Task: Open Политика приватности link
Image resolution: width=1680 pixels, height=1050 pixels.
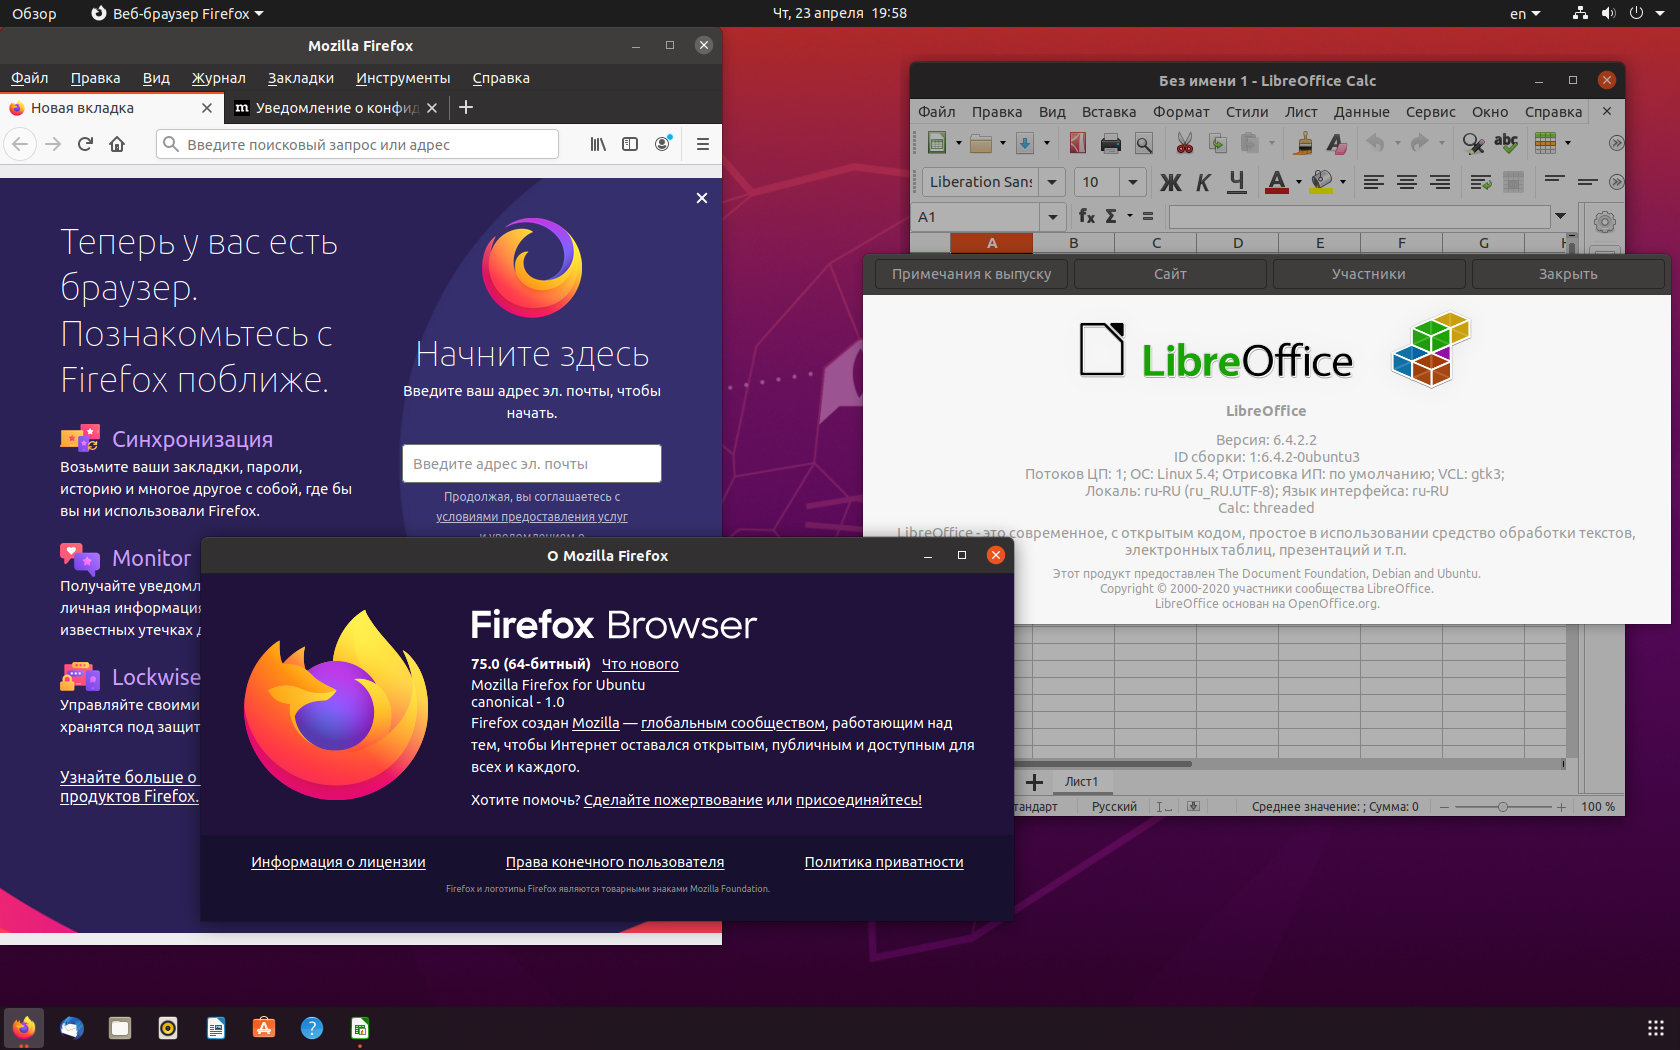Action: [x=884, y=862]
